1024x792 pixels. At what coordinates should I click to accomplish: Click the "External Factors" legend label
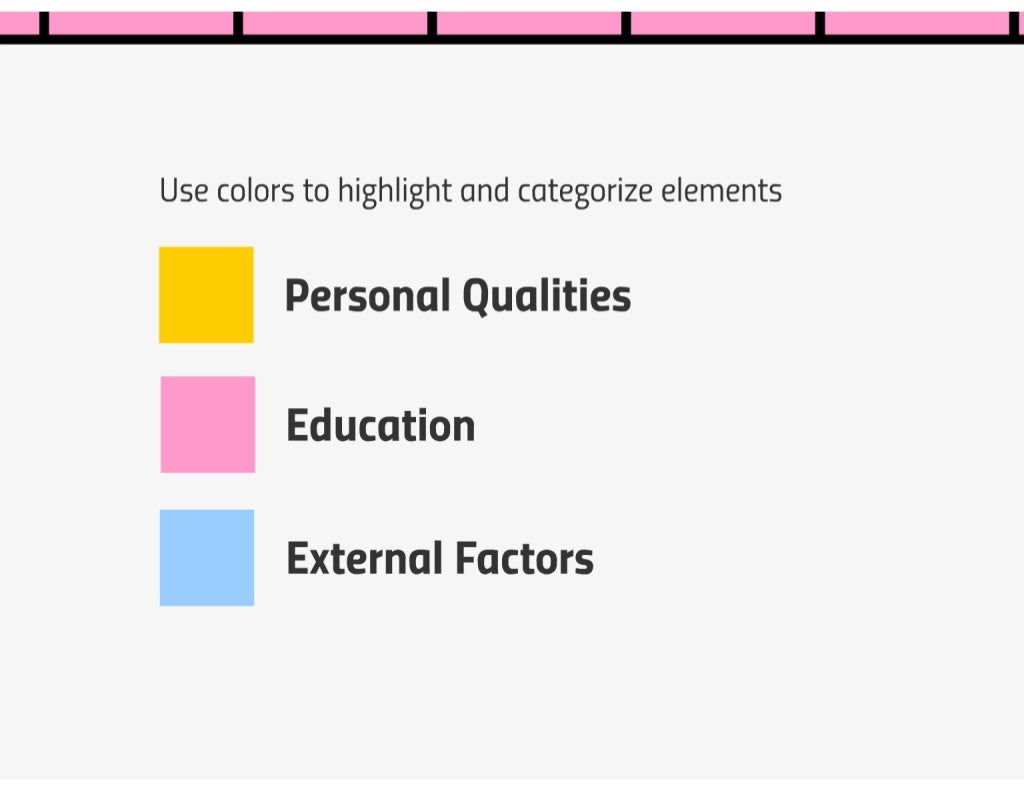[440, 559]
